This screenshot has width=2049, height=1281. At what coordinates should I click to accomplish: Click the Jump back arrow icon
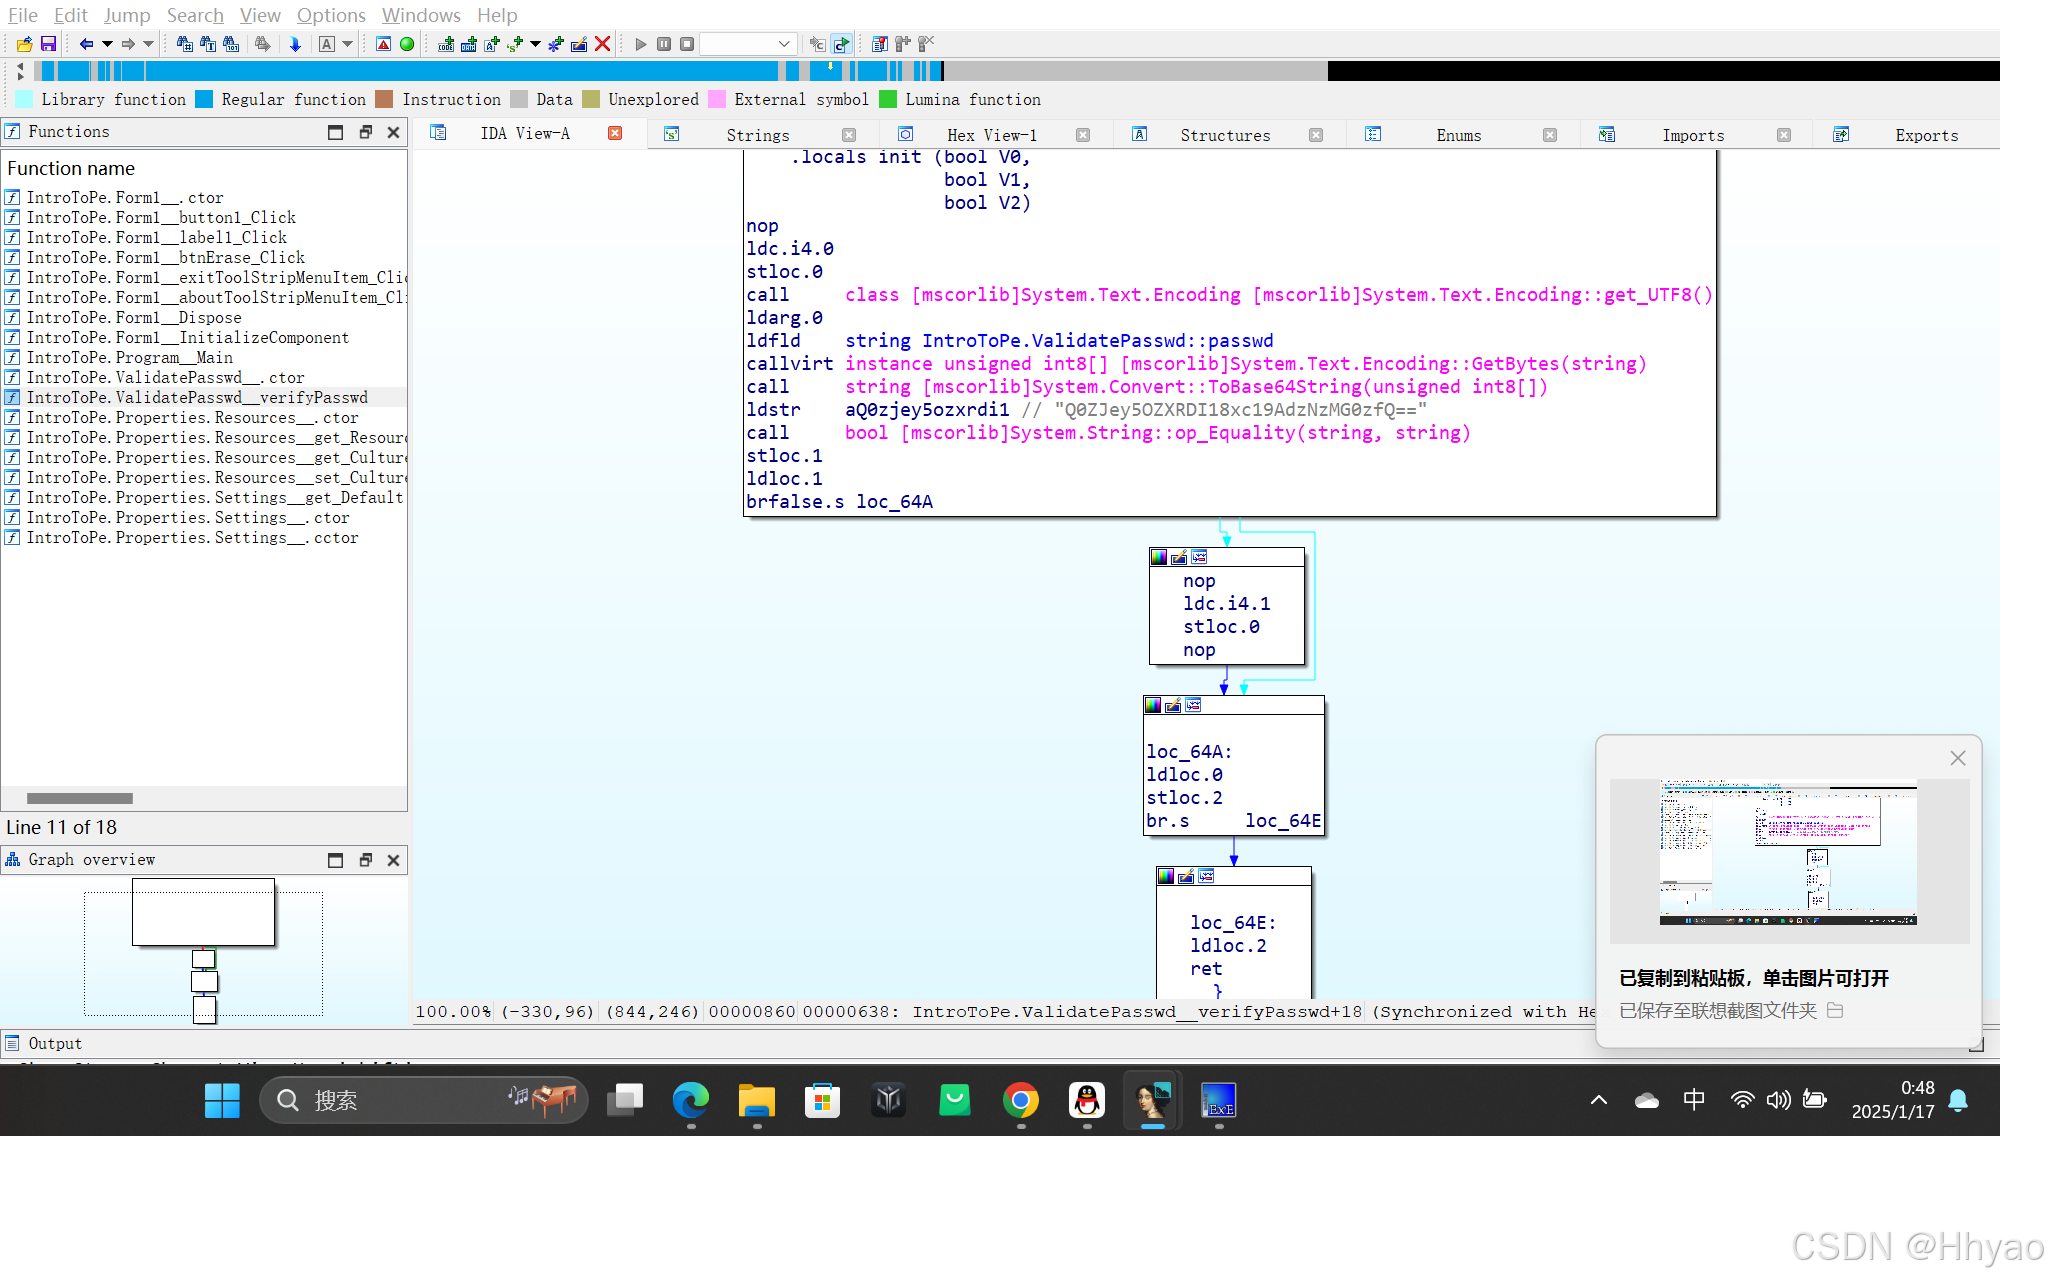click(86, 44)
